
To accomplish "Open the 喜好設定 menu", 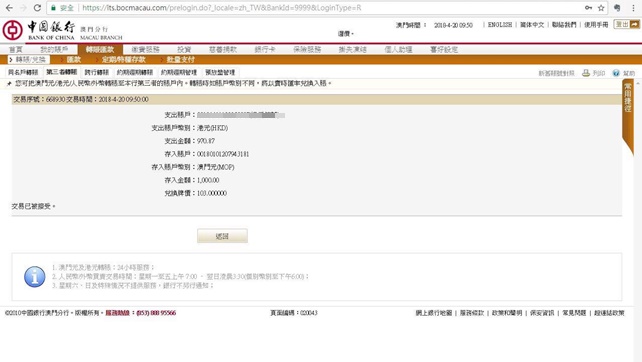I will tap(444, 50).
